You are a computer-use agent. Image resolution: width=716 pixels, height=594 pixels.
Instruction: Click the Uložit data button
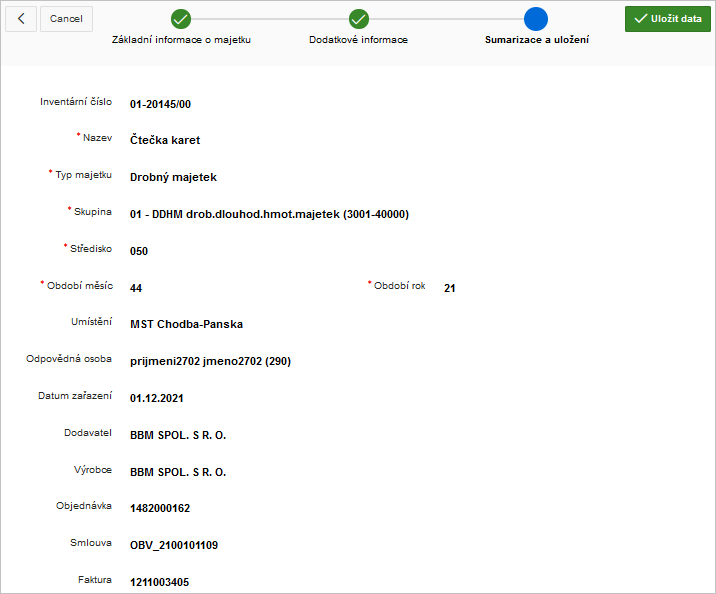668,19
